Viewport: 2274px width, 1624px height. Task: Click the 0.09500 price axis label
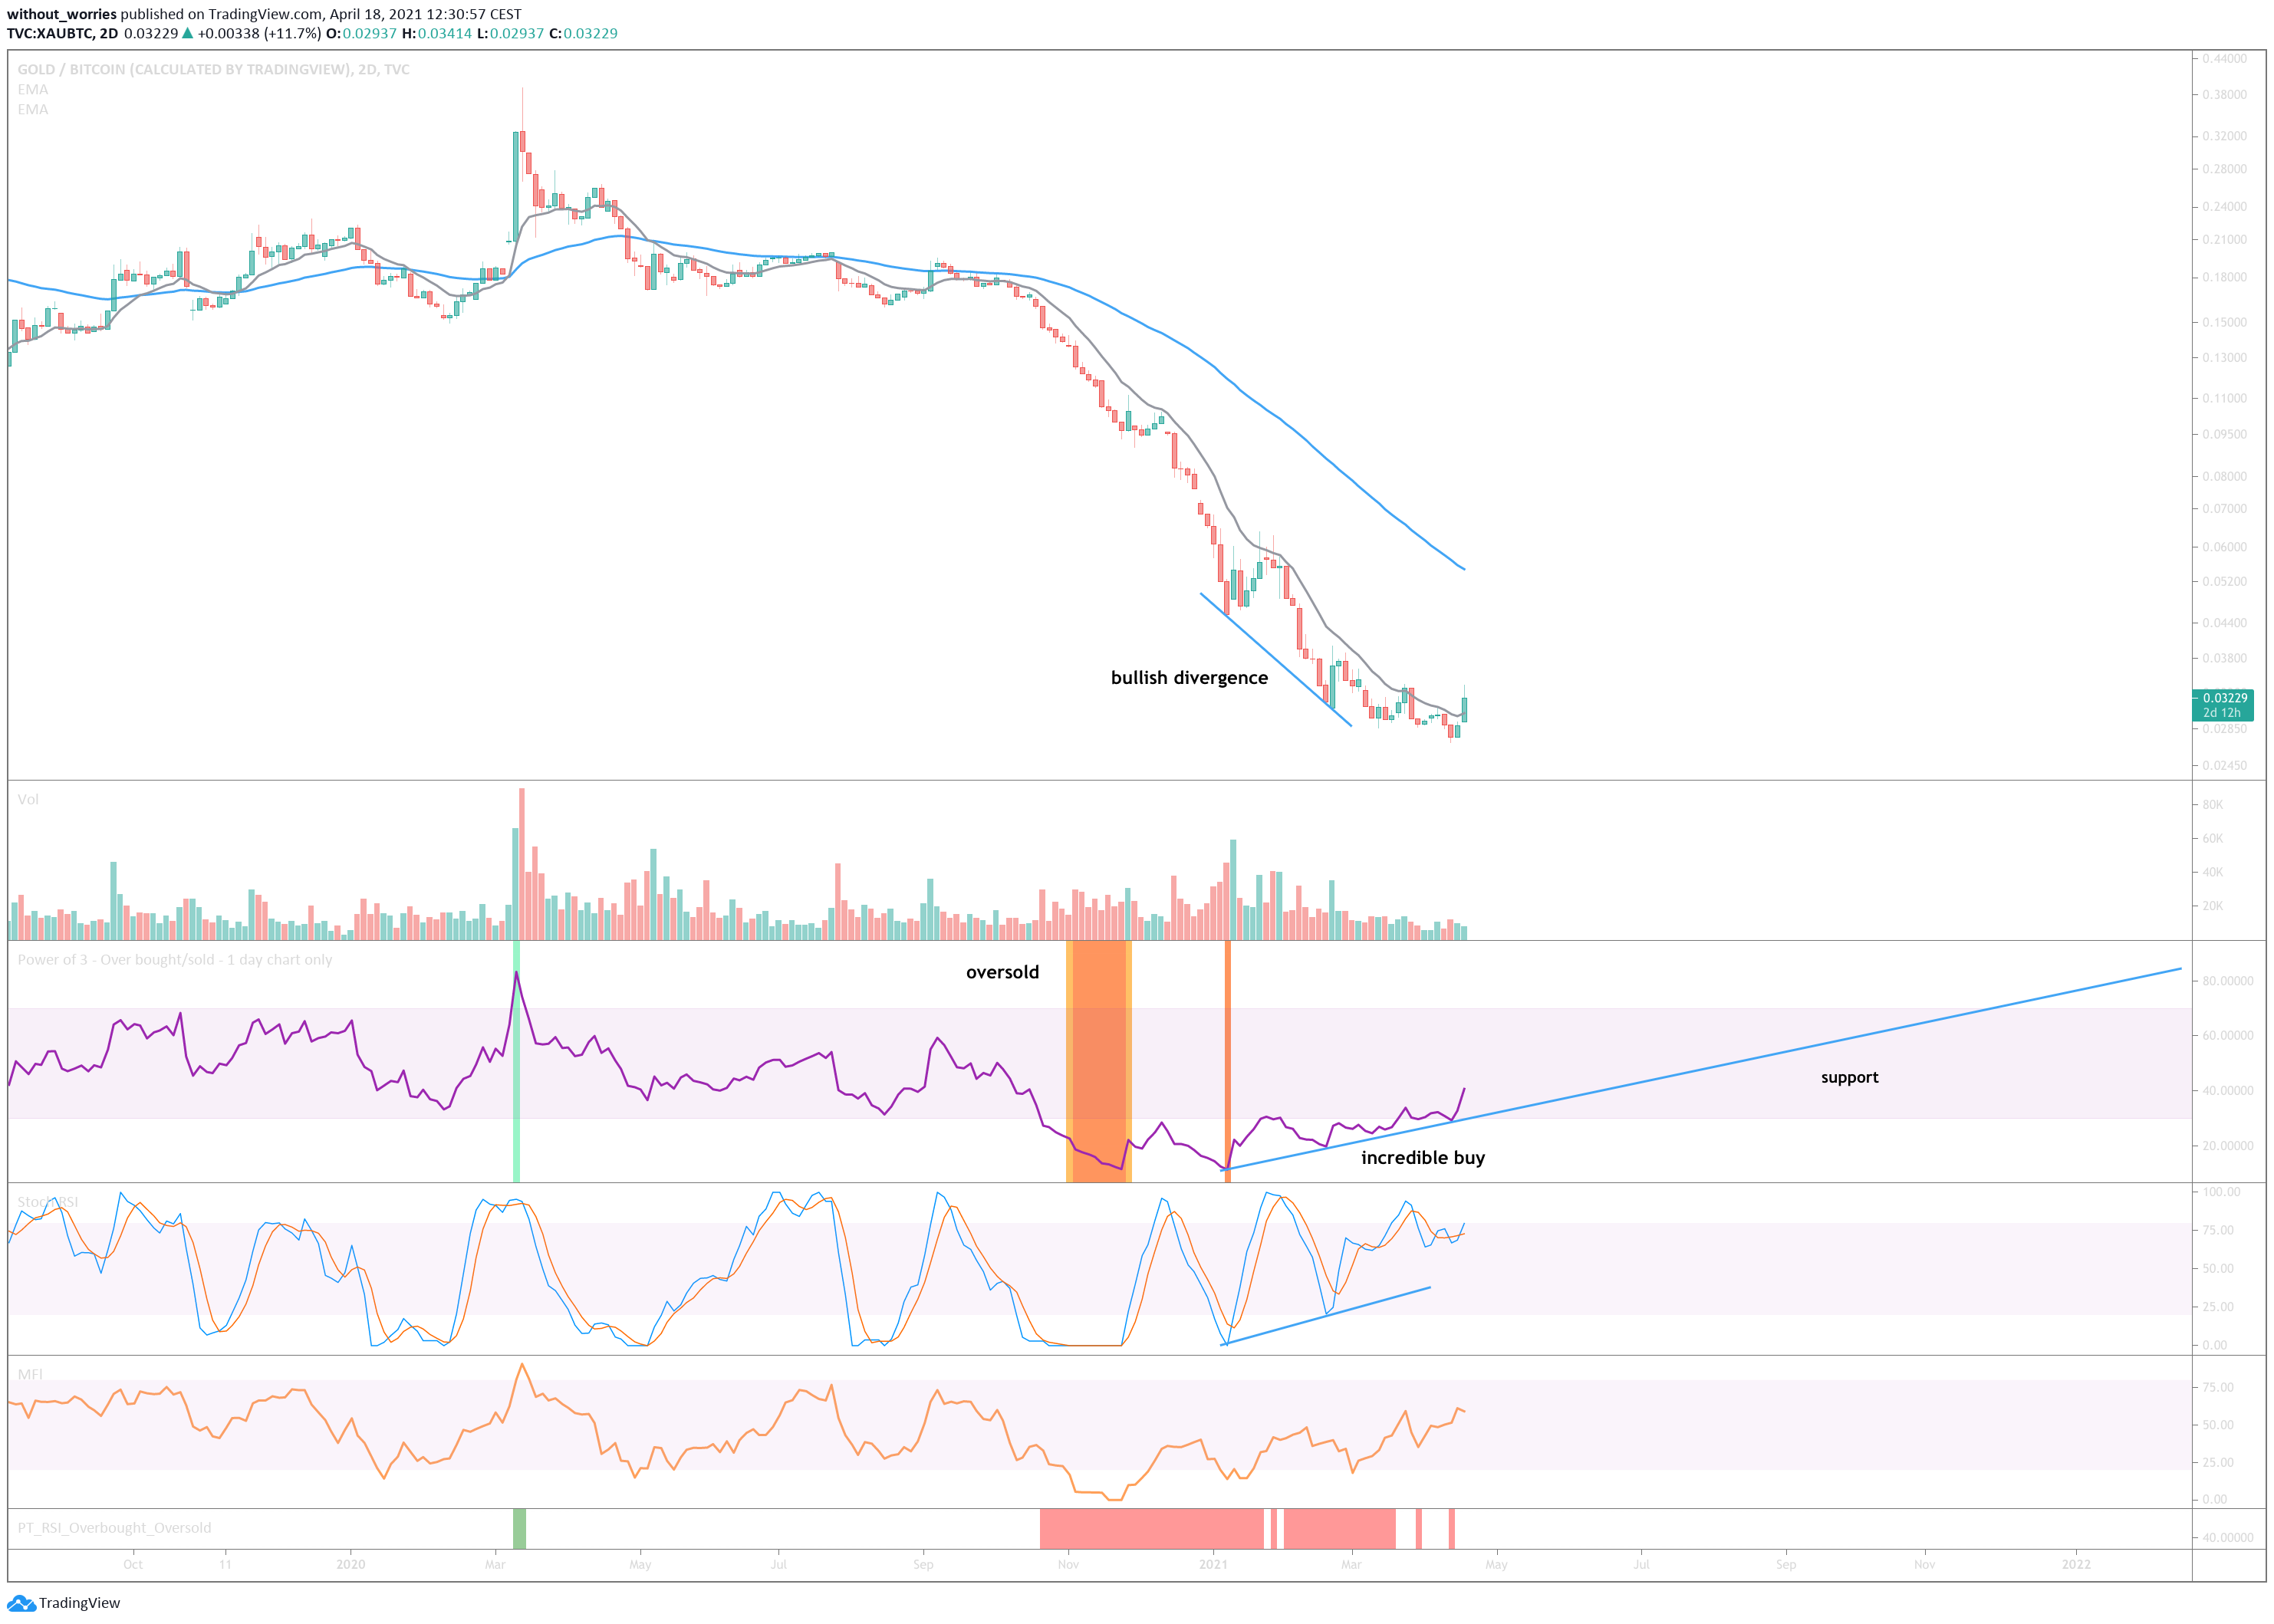point(2224,434)
